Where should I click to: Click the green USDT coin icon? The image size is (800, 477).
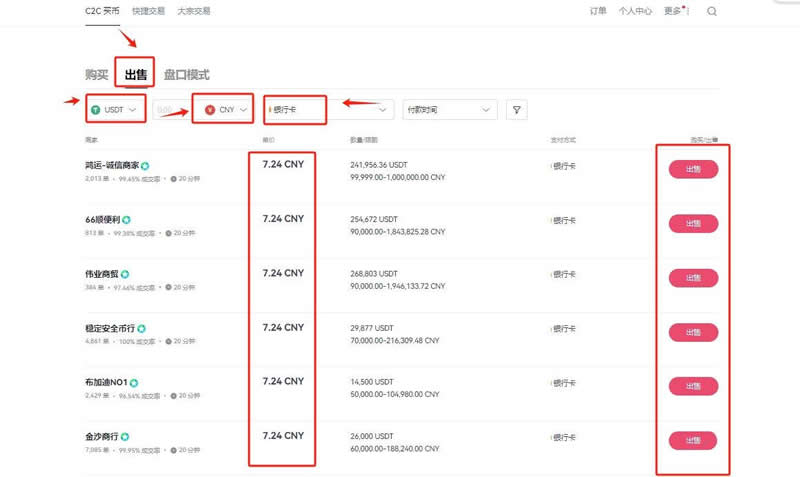(96, 110)
